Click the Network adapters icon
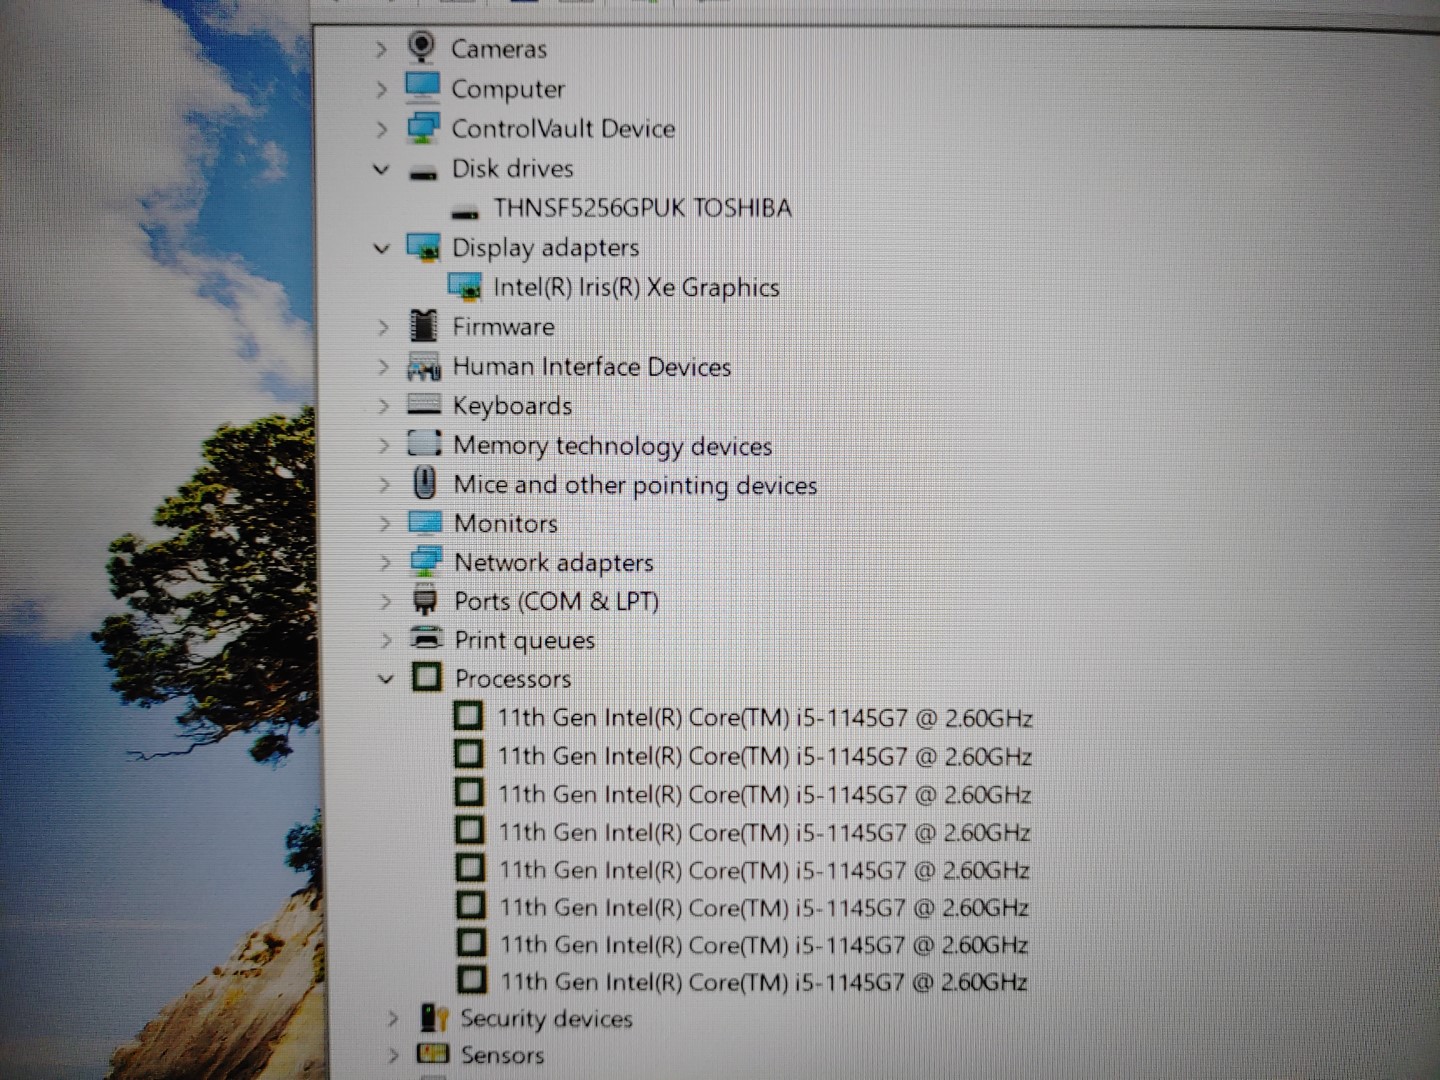The image size is (1440, 1080). pos(426,562)
